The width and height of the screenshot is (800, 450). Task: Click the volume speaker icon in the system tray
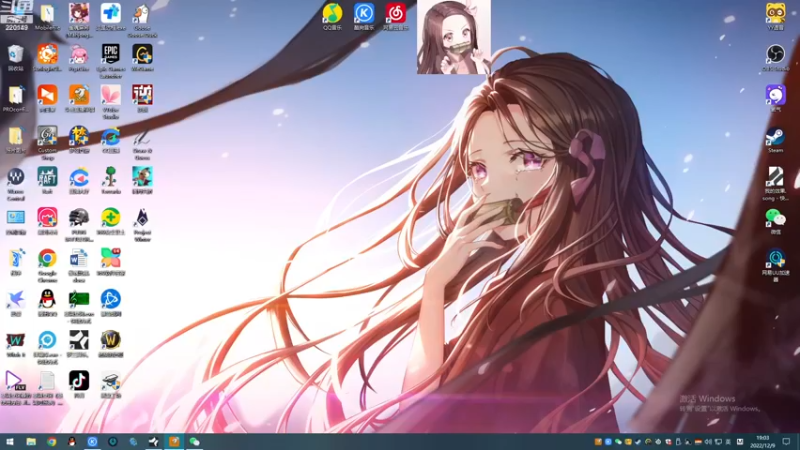708,442
